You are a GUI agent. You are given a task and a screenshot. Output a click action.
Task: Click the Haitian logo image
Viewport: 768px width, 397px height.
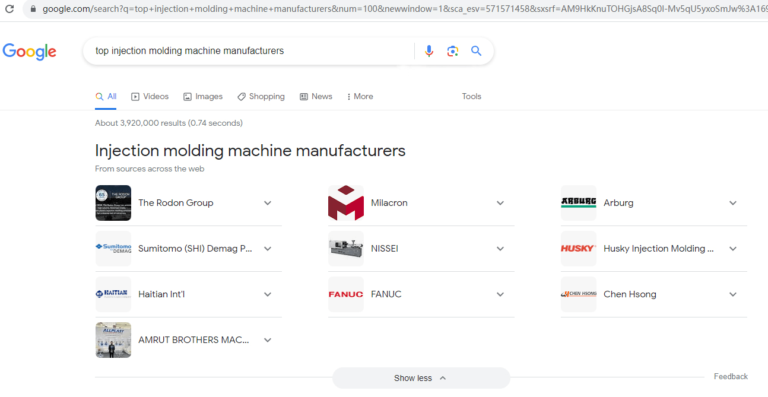pos(113,294)
